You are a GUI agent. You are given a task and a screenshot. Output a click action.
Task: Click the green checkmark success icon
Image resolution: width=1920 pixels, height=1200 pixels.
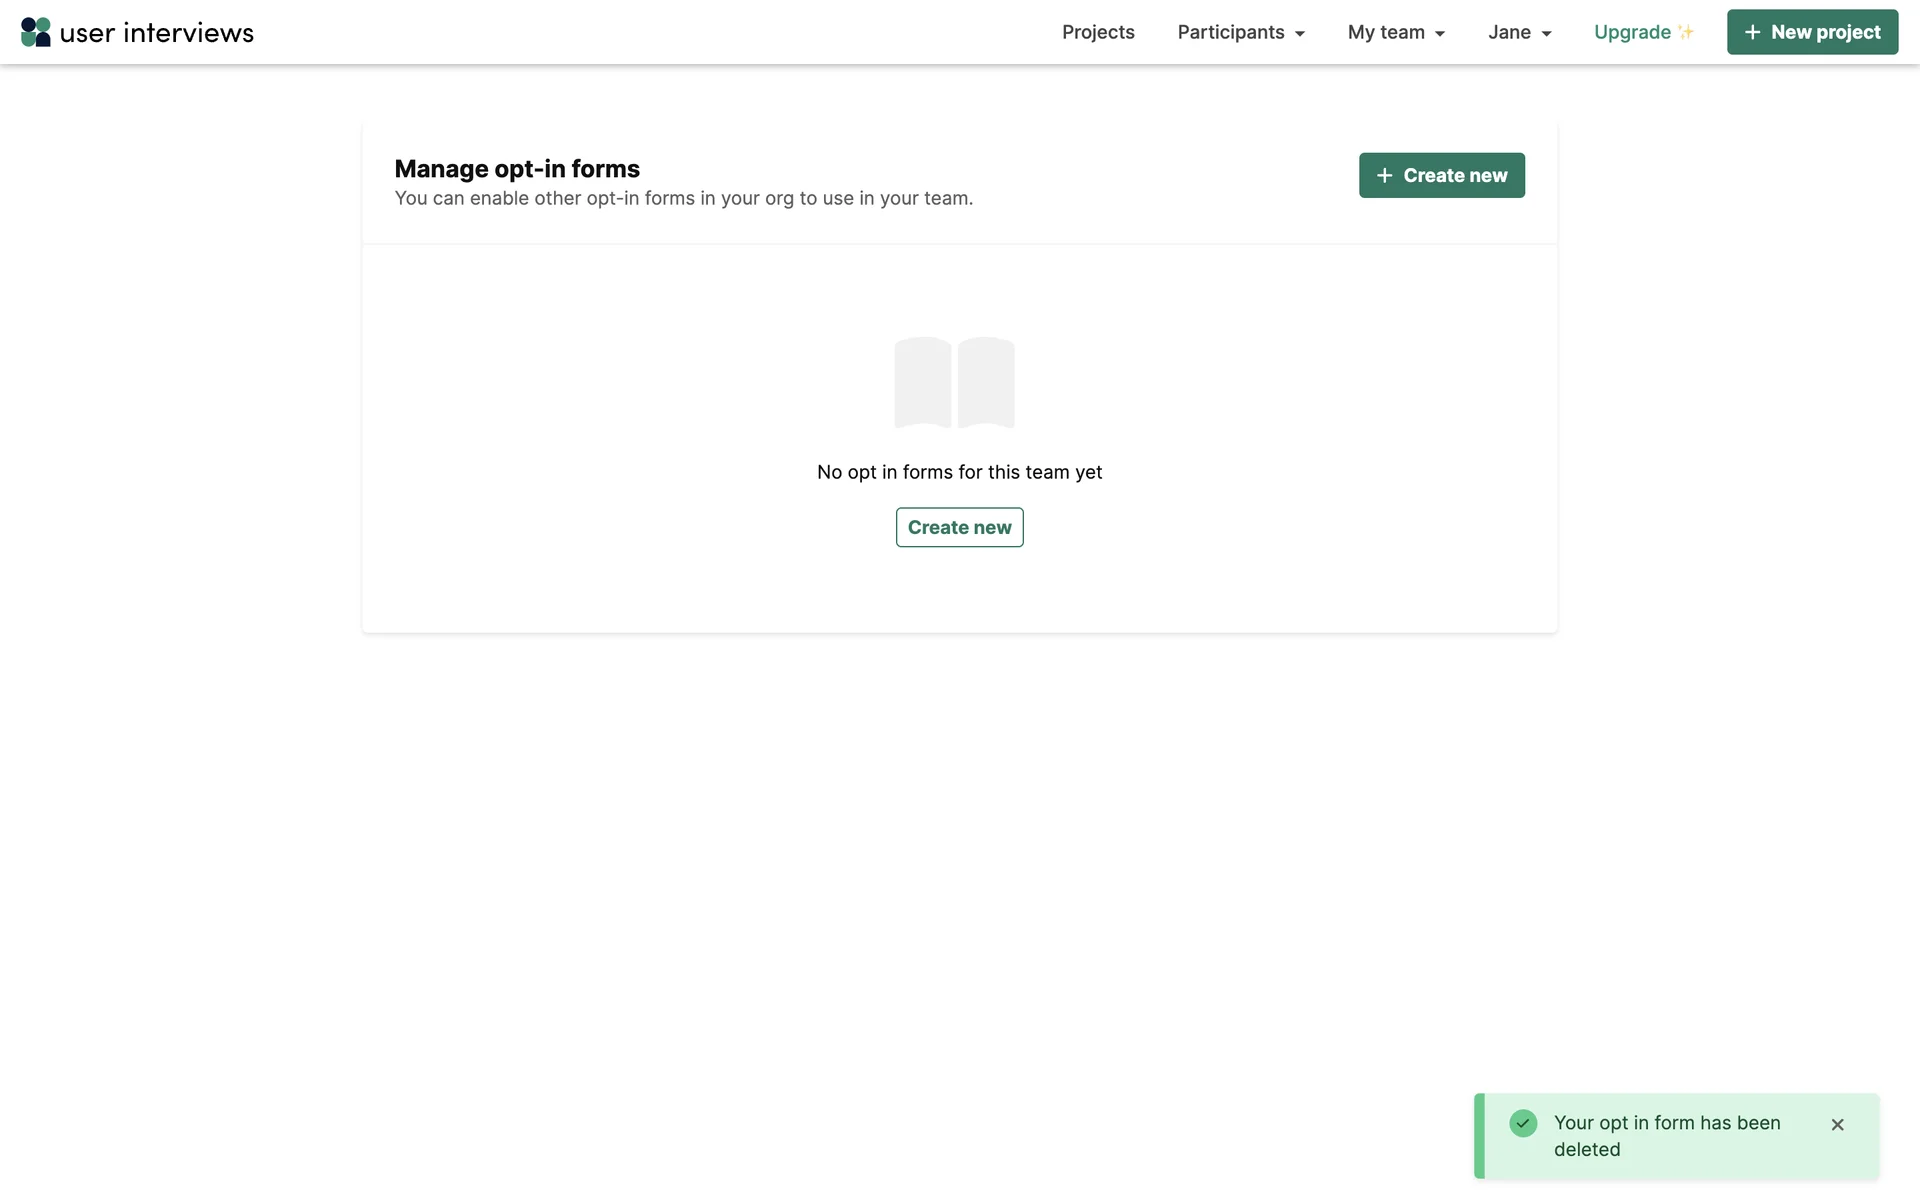pyautogui.click(x=1523, y=1123)
